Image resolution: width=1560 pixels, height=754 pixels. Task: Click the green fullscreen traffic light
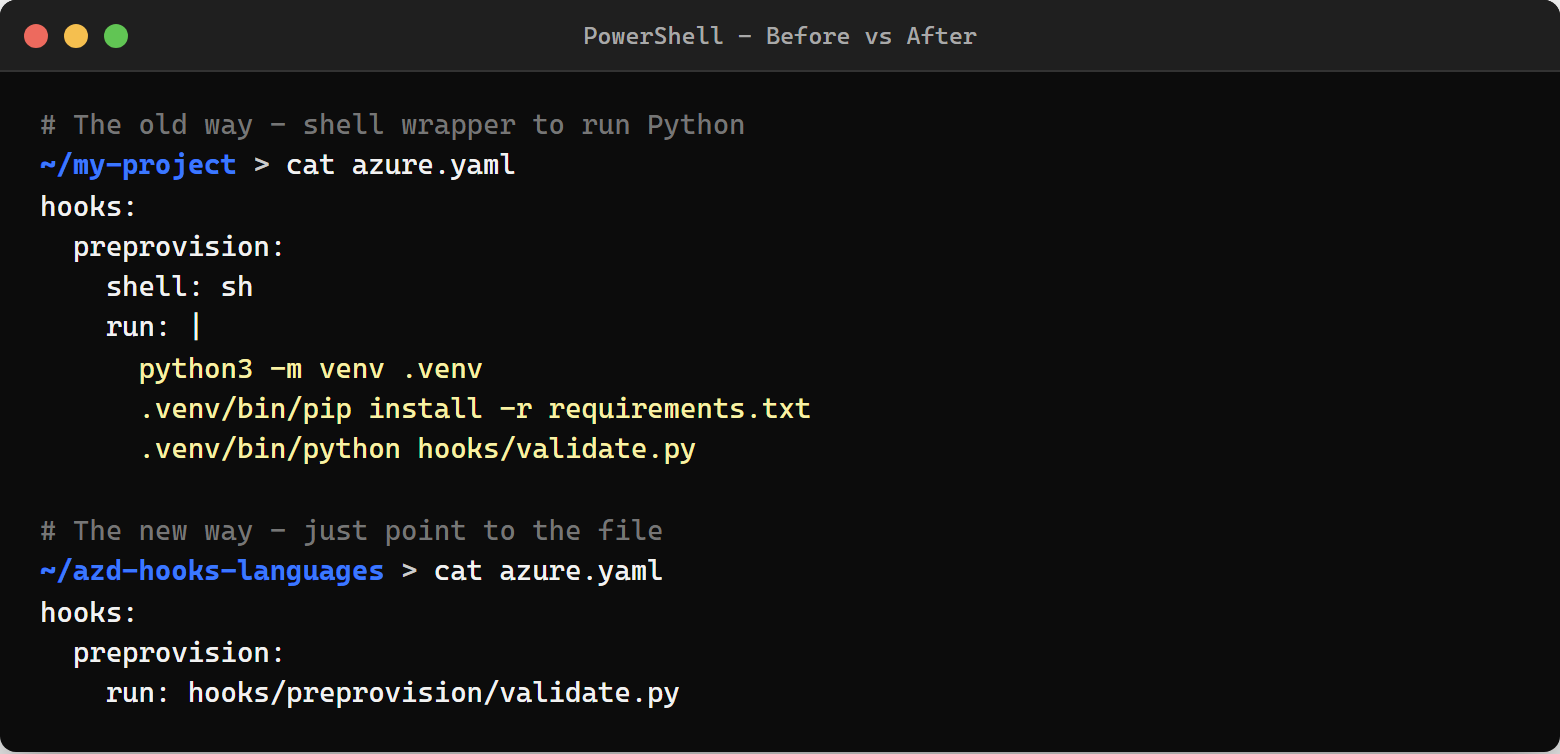(116, 35)
